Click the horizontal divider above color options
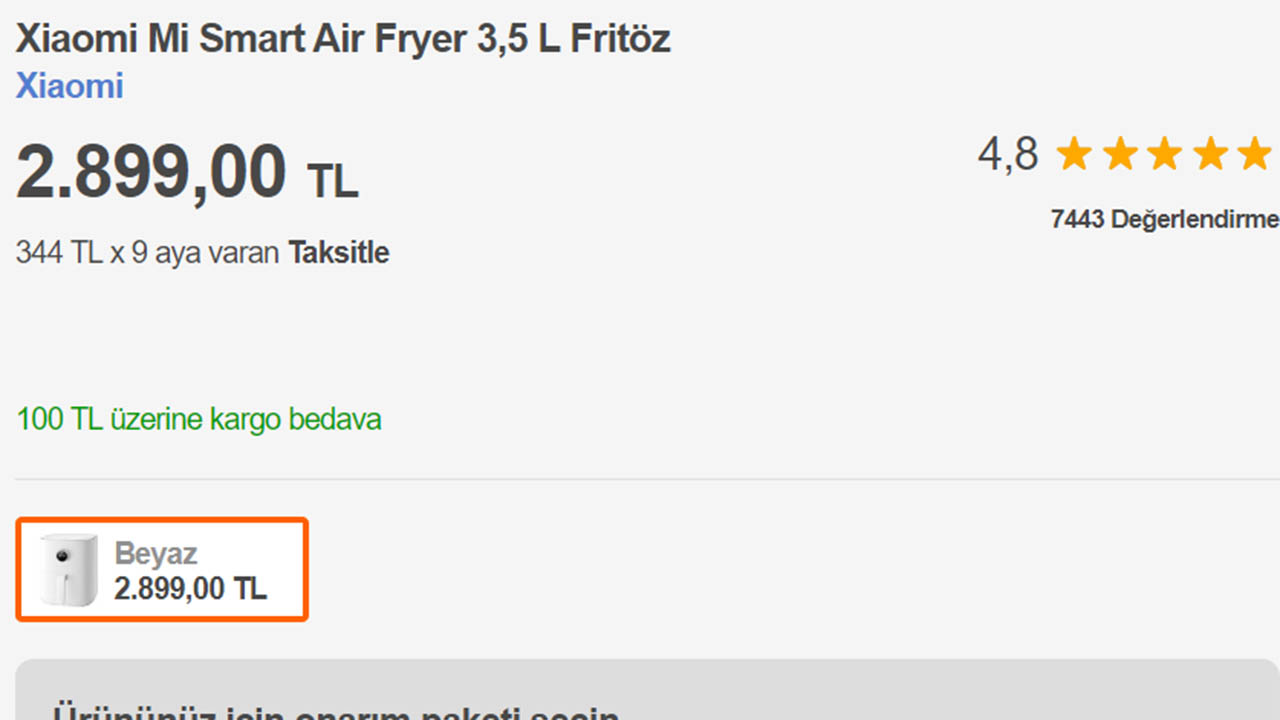 [640, 479]
